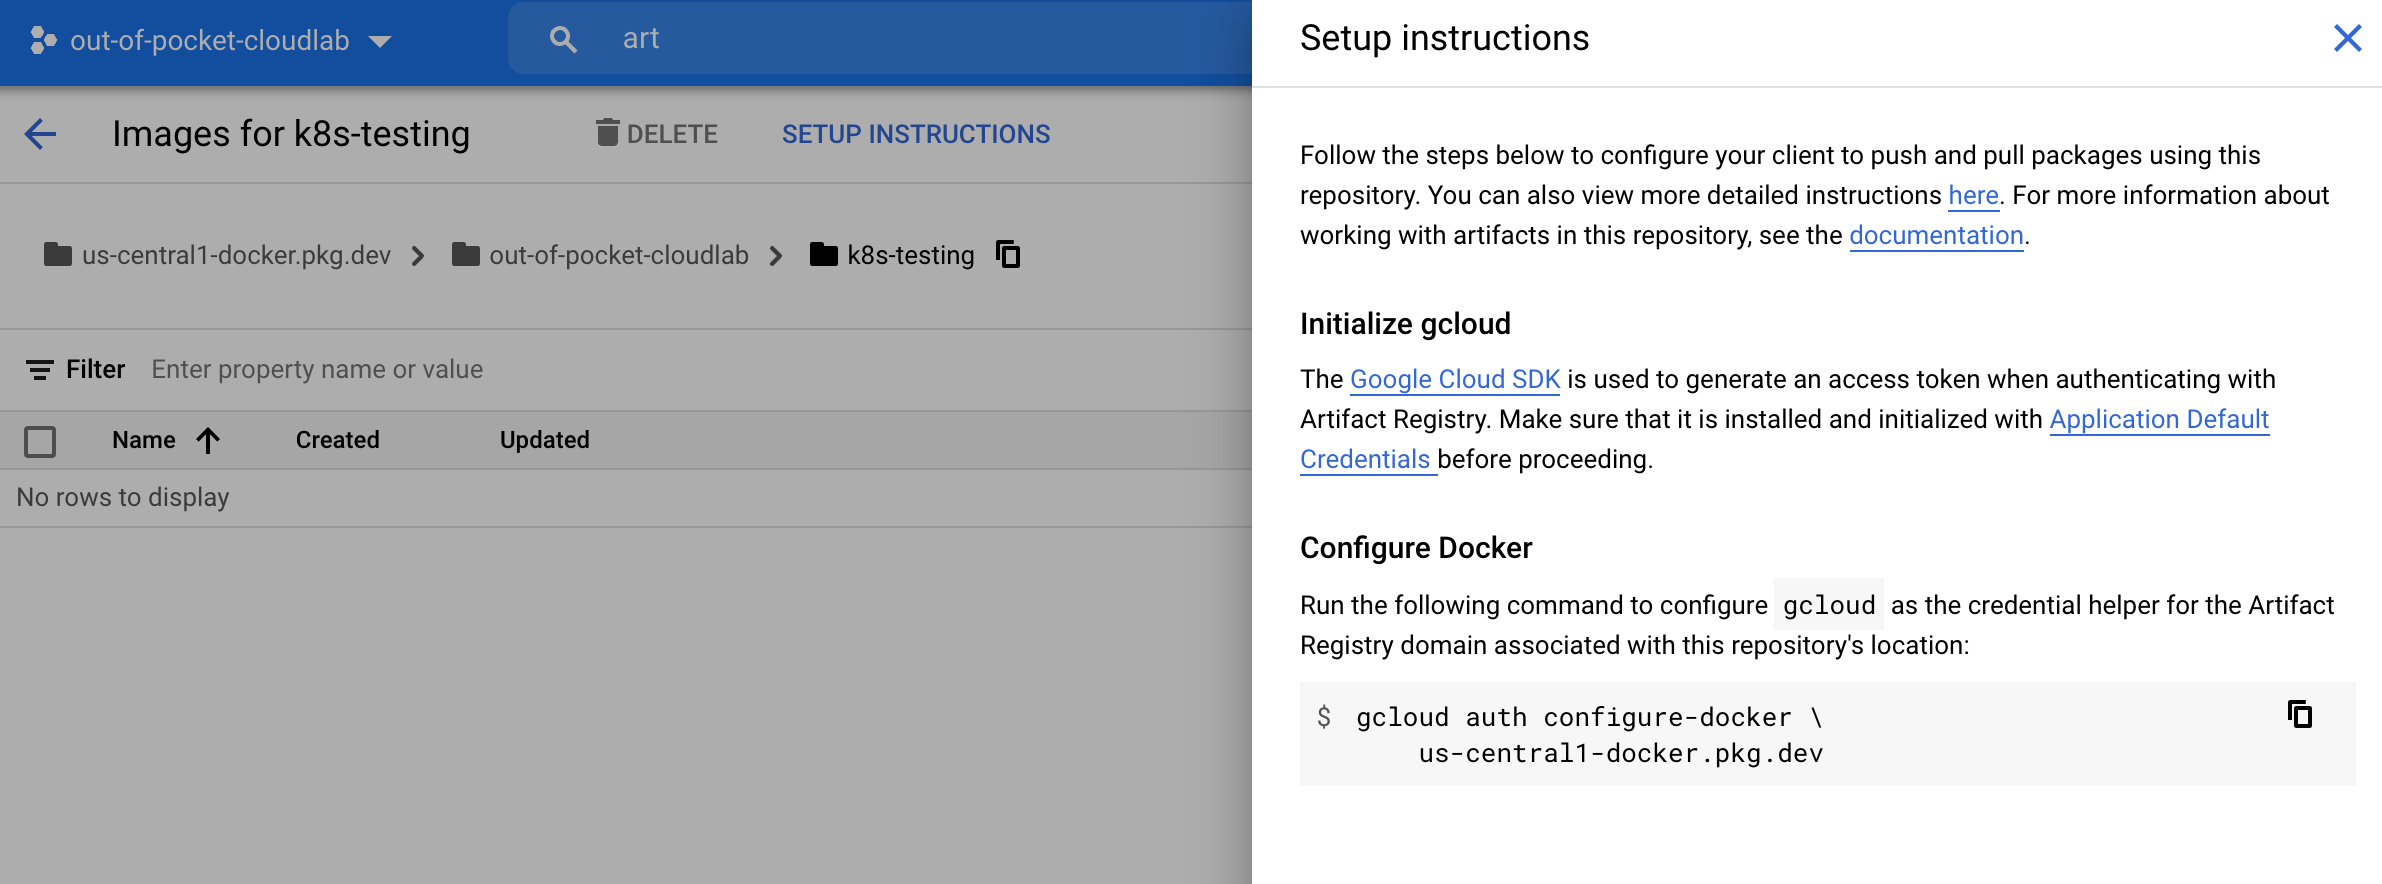The height and width of the screenshot is (884, 2382).
Task: Click the trash icon for Delete
Action: click(607, 133)
